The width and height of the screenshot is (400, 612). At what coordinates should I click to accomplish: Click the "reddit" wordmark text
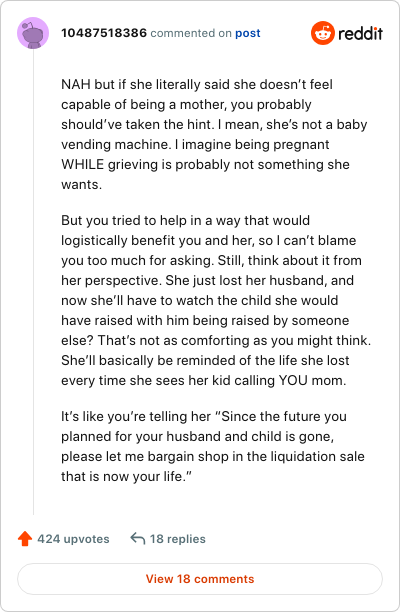coord(360,34)
